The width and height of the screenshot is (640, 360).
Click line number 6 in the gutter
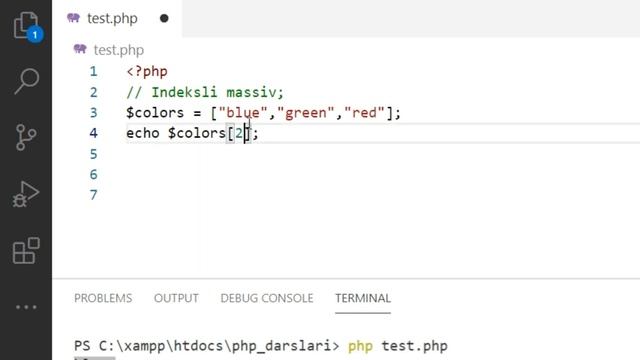click(x=94, y=175)
